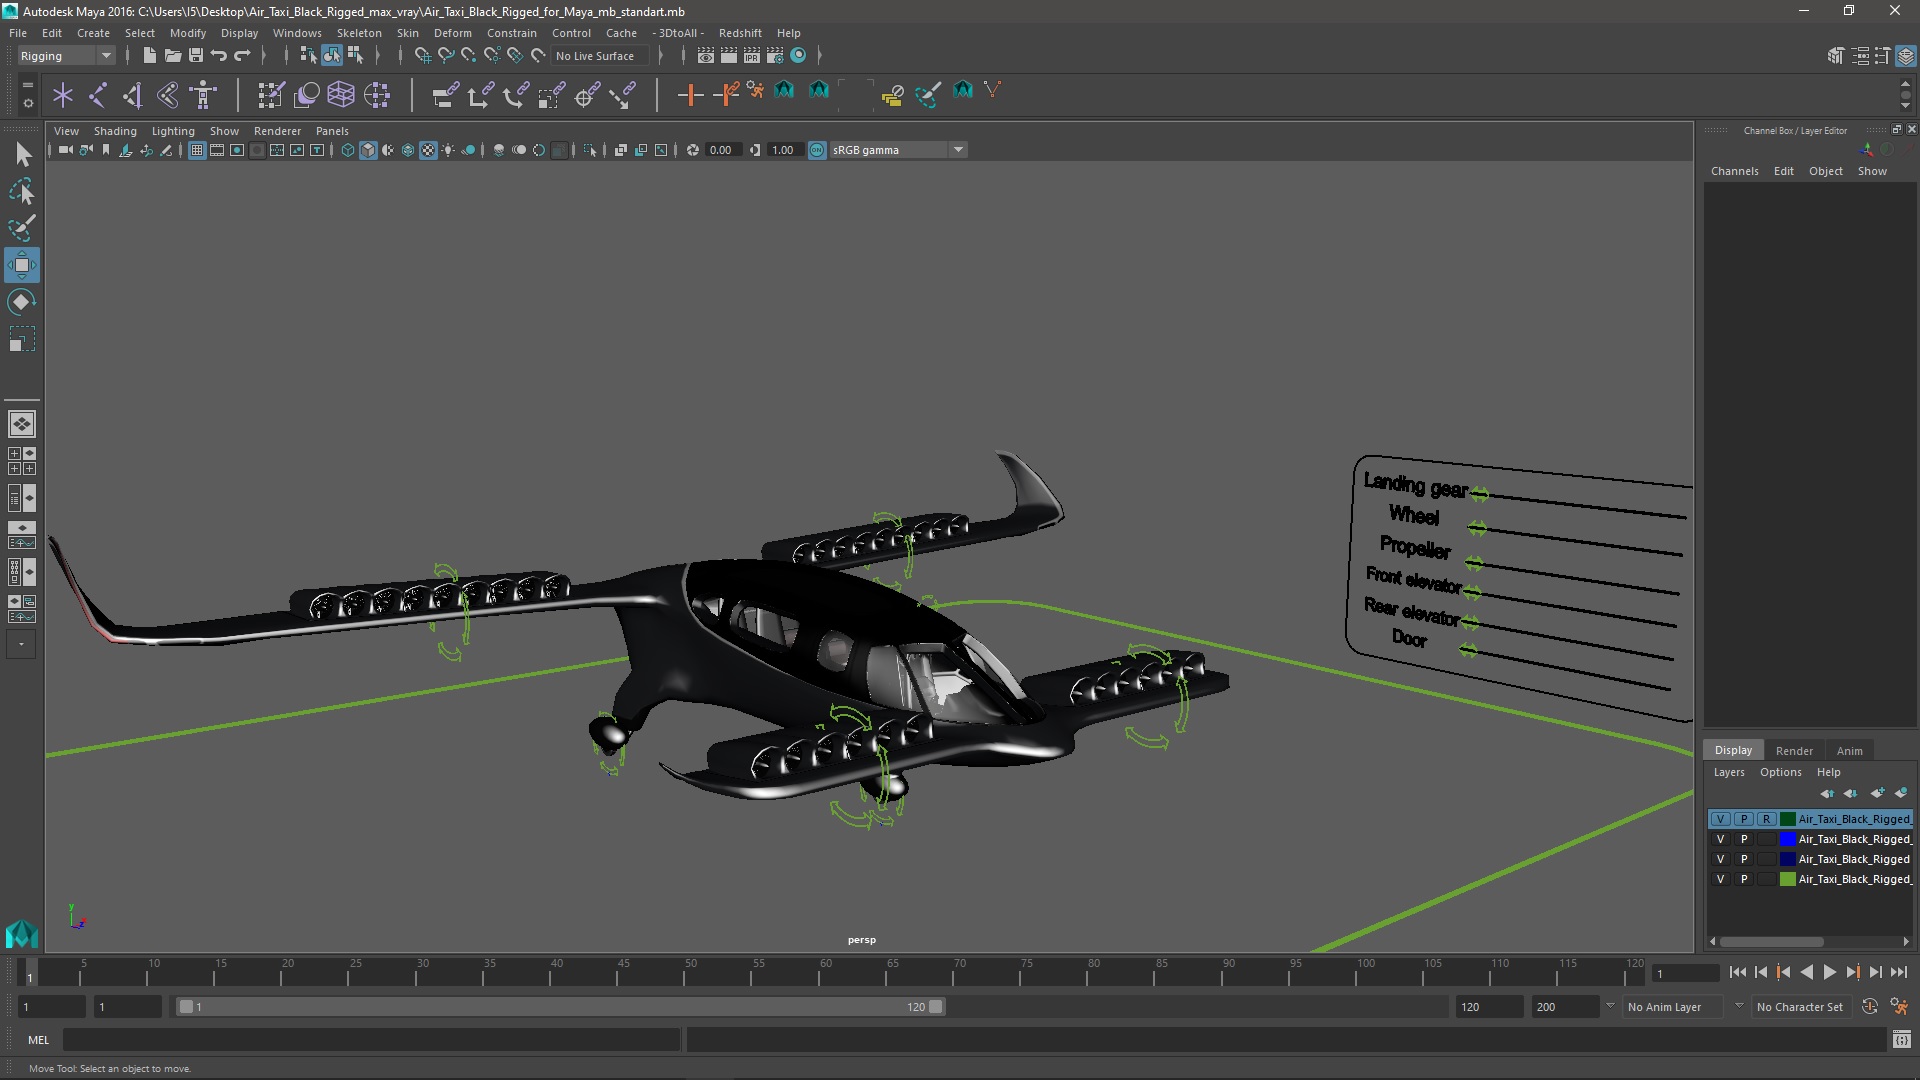Toggle R reference mode on first layer

pos(1766,819)
